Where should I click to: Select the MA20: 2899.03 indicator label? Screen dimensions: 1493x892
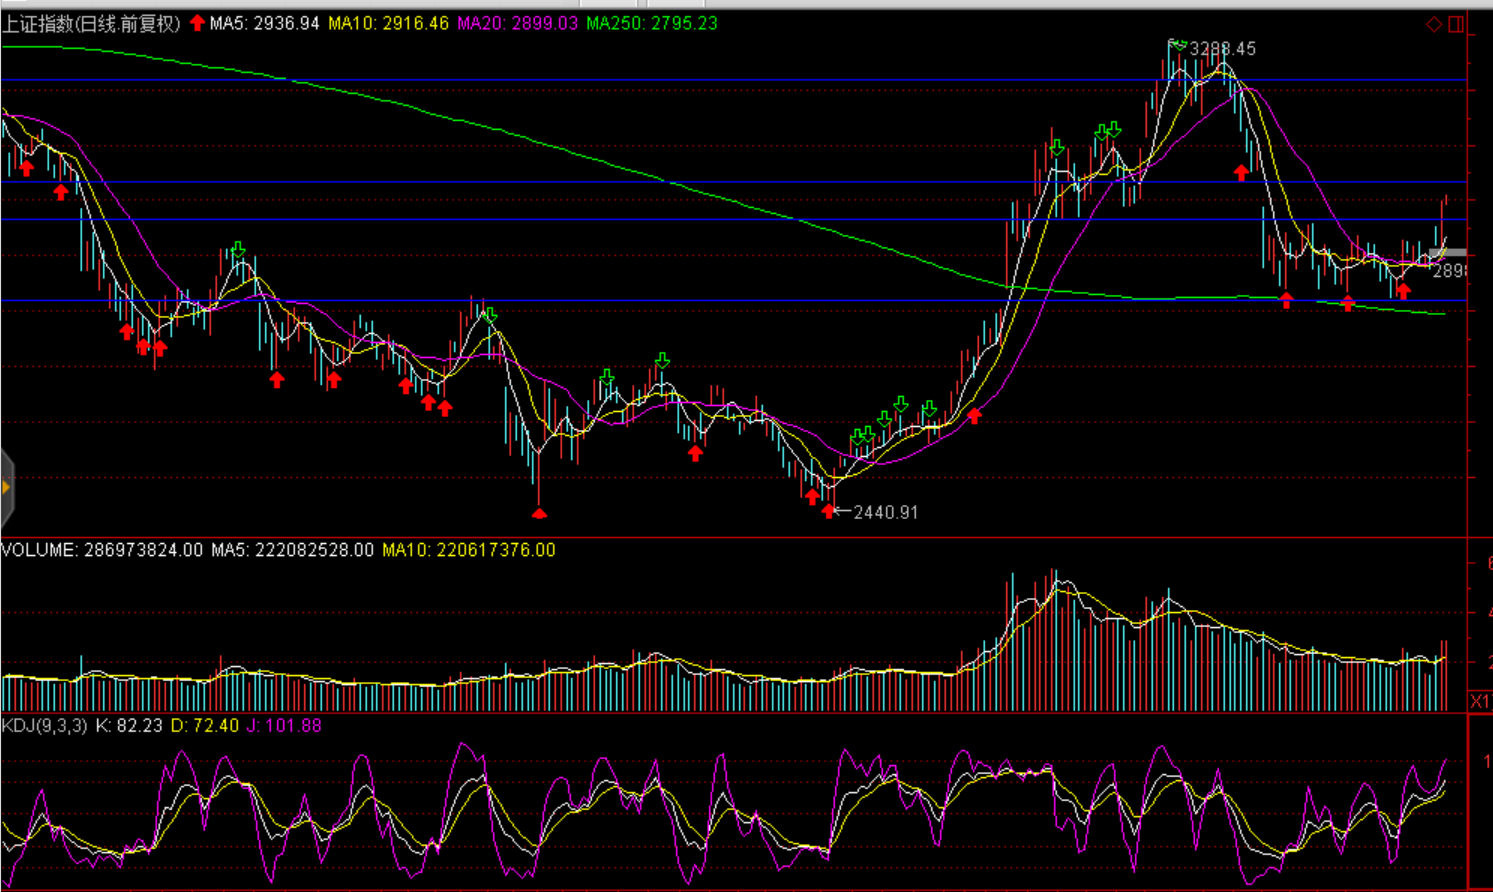[517, 23]
